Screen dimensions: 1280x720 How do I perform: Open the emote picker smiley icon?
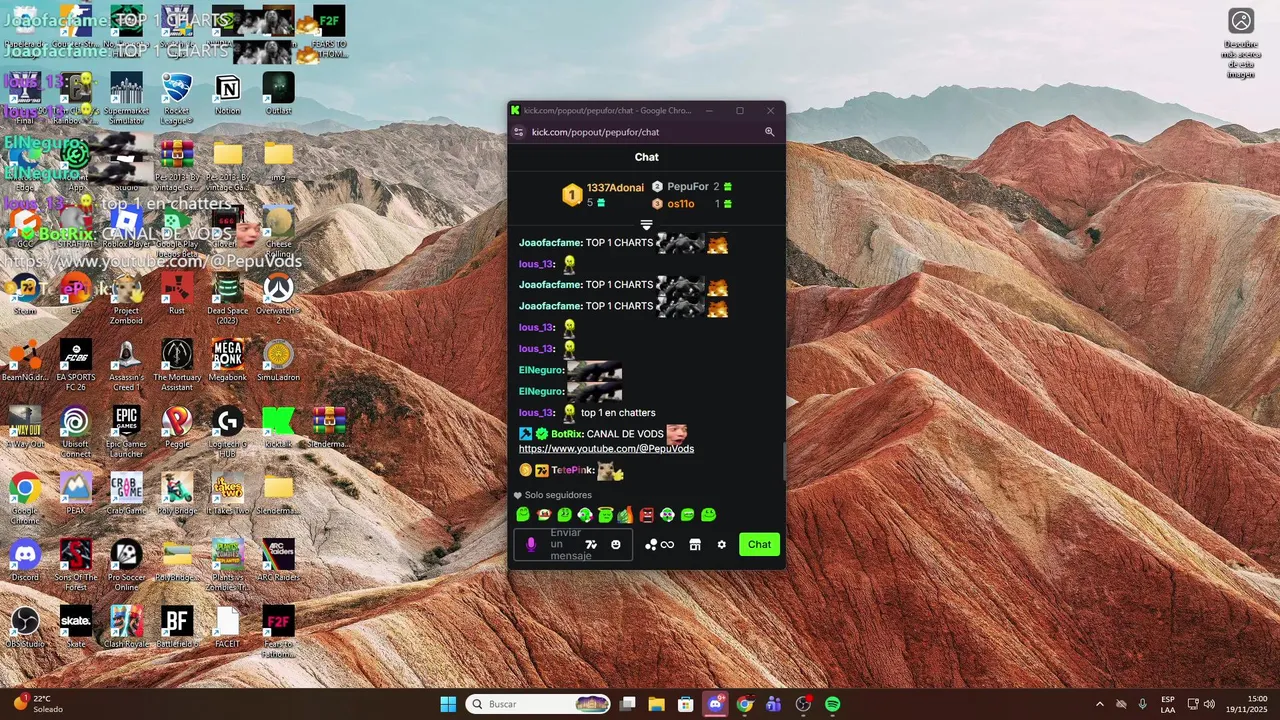click(x=616, y=545)
